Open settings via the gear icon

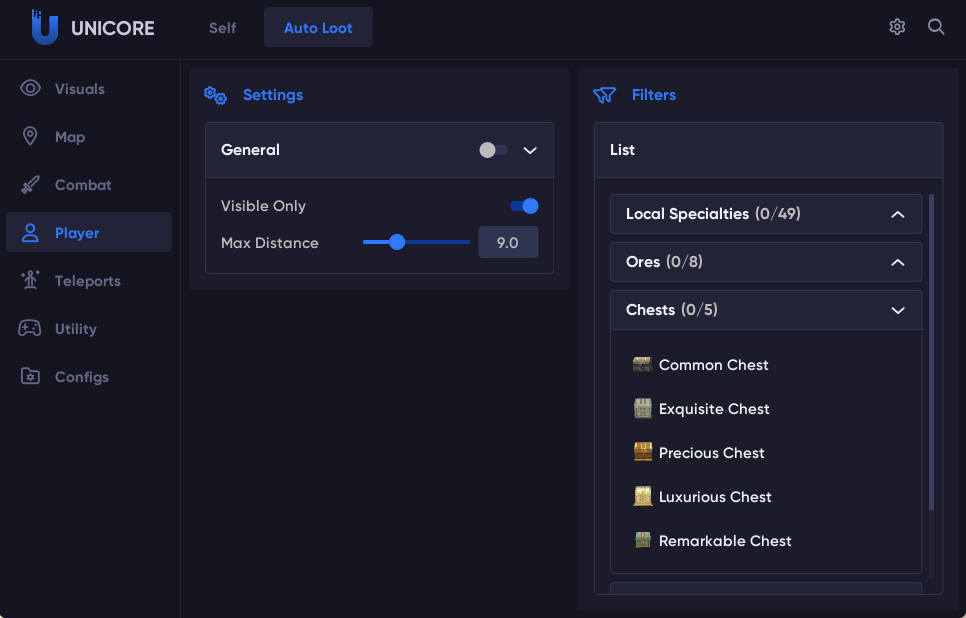[x=897, y=27]
